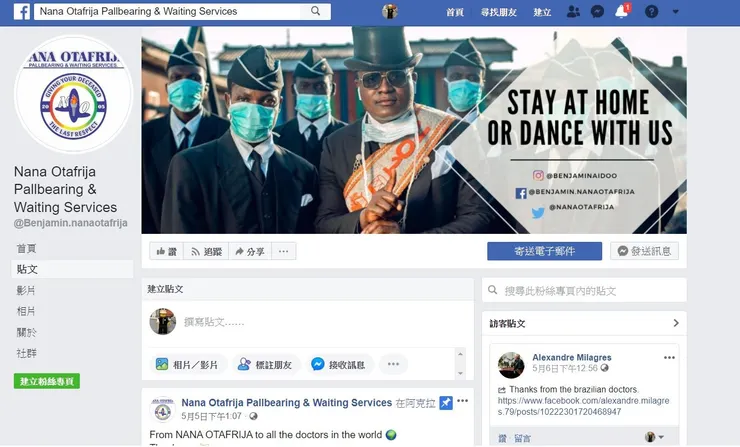Open the notifications bell
Image resolution: width=740 pixels, height=447 pixels.
tap(622, 11)
